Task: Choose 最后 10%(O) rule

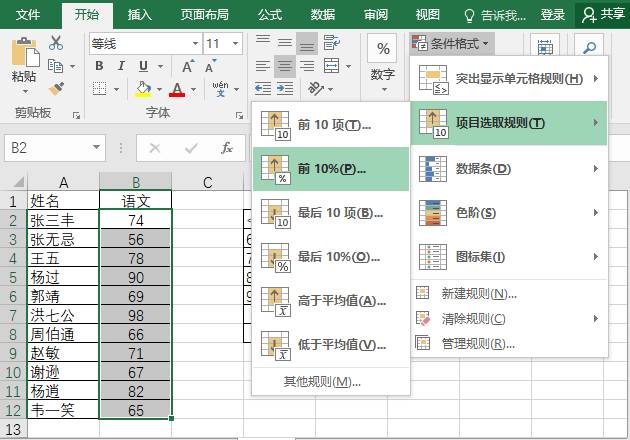Action: pos(331,256)
